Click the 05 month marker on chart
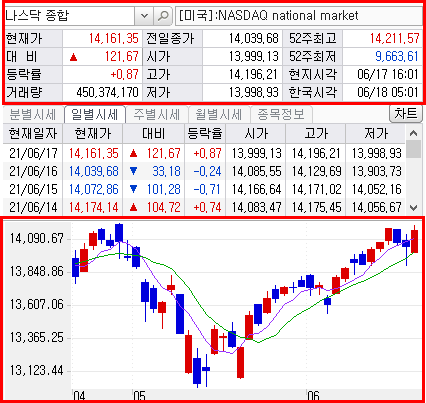Screen dimensions: 426x403 point(139,396)
